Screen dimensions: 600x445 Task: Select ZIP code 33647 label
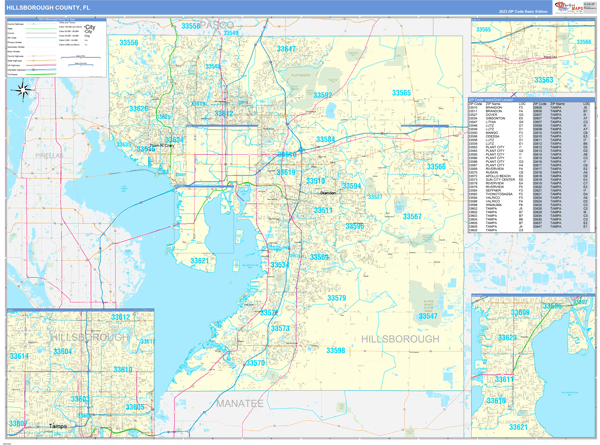pyautogui.click(x=287, y=48)
